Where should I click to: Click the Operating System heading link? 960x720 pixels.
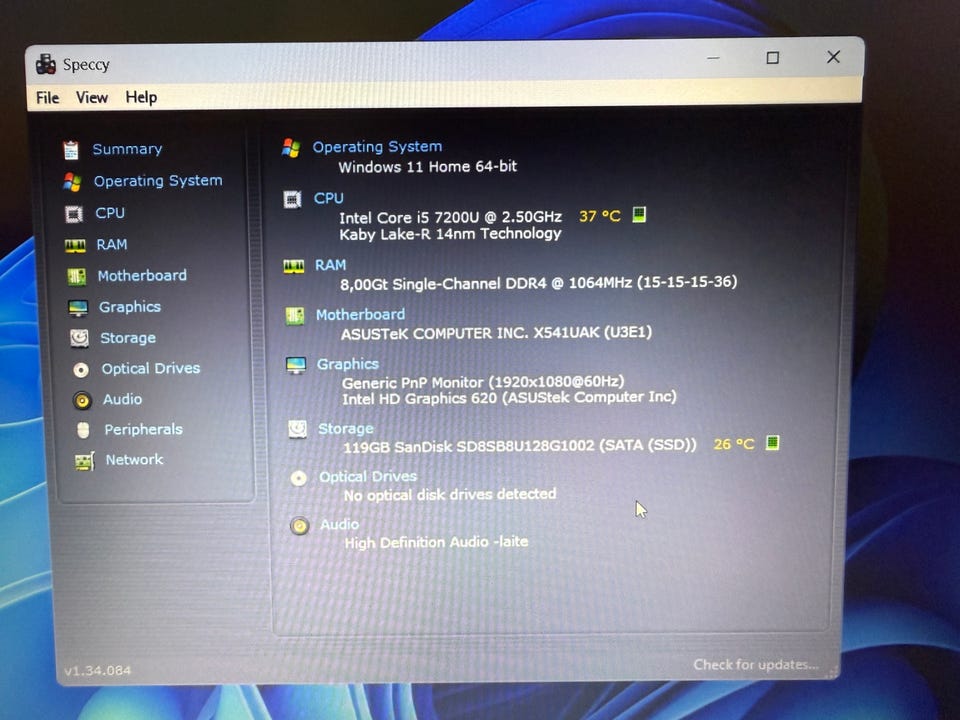[377, 147]
